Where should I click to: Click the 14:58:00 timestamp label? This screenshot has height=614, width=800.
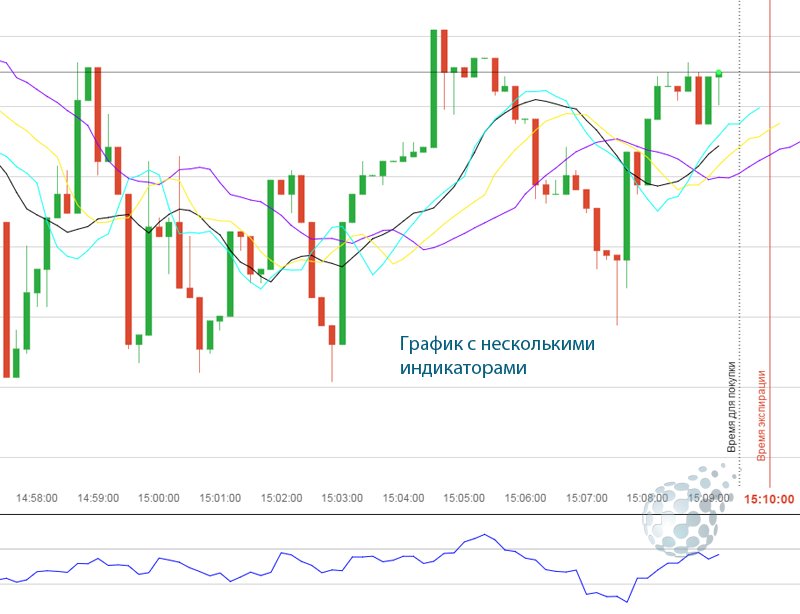click(x=37, y=496)
